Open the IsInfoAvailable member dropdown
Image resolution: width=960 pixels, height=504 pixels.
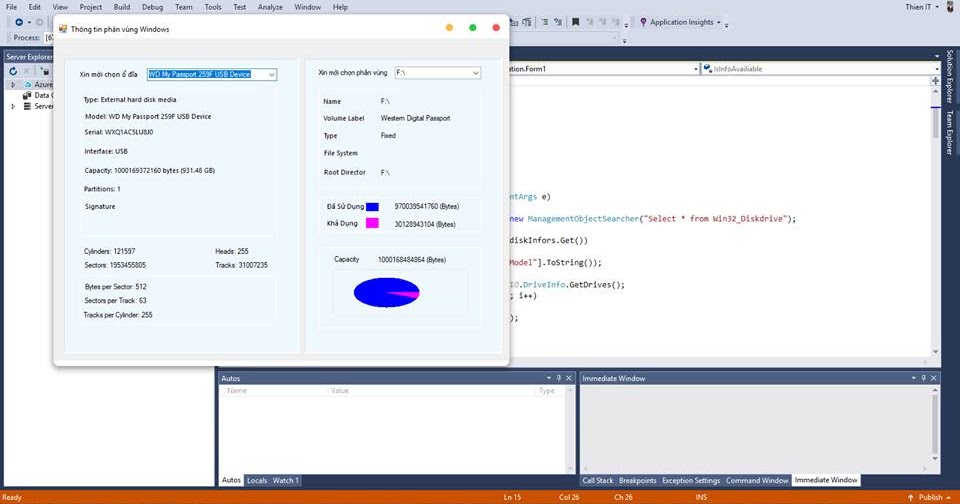tap(937, 69)
